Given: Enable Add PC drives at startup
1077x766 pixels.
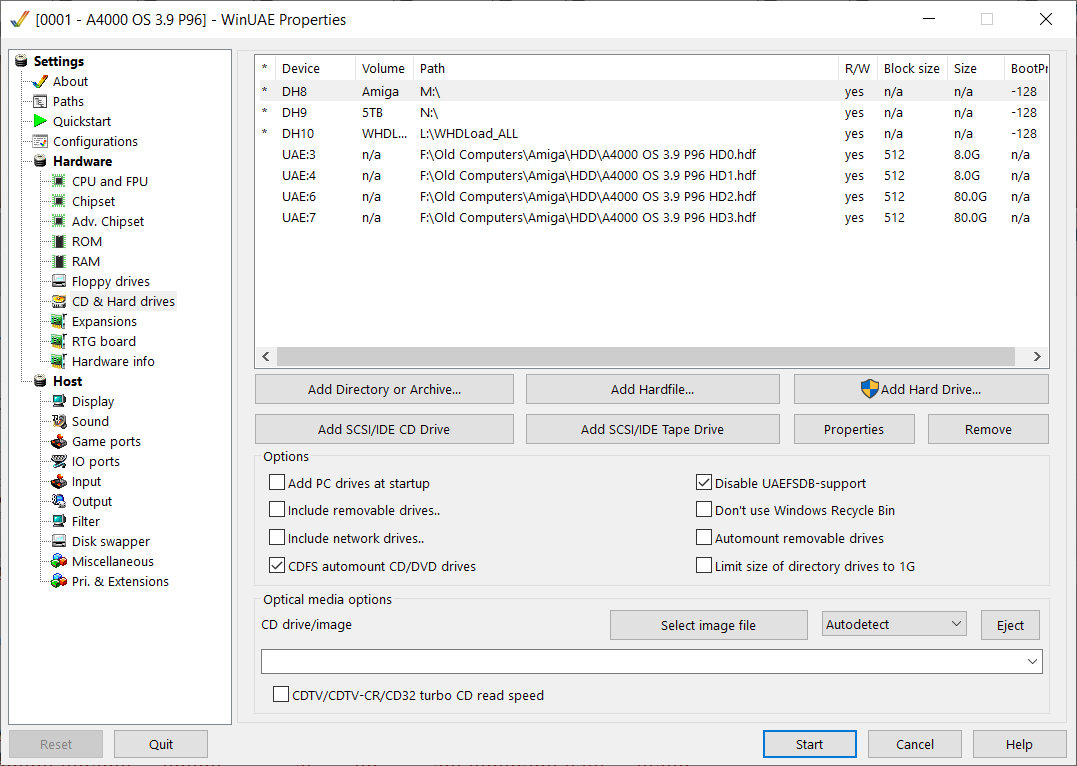Looking at the screenshot, I should click(x=277, y=482).
